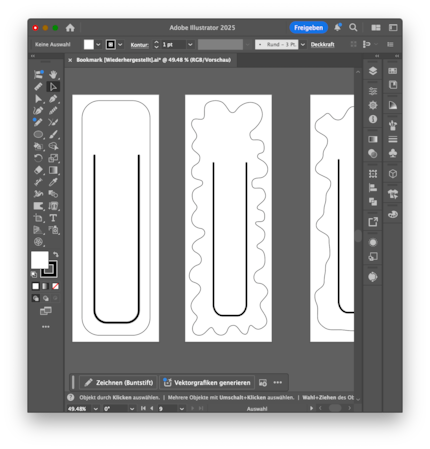The image size is (430, 449).
Task: Set paint mode to Gradient
Action: 45,286
